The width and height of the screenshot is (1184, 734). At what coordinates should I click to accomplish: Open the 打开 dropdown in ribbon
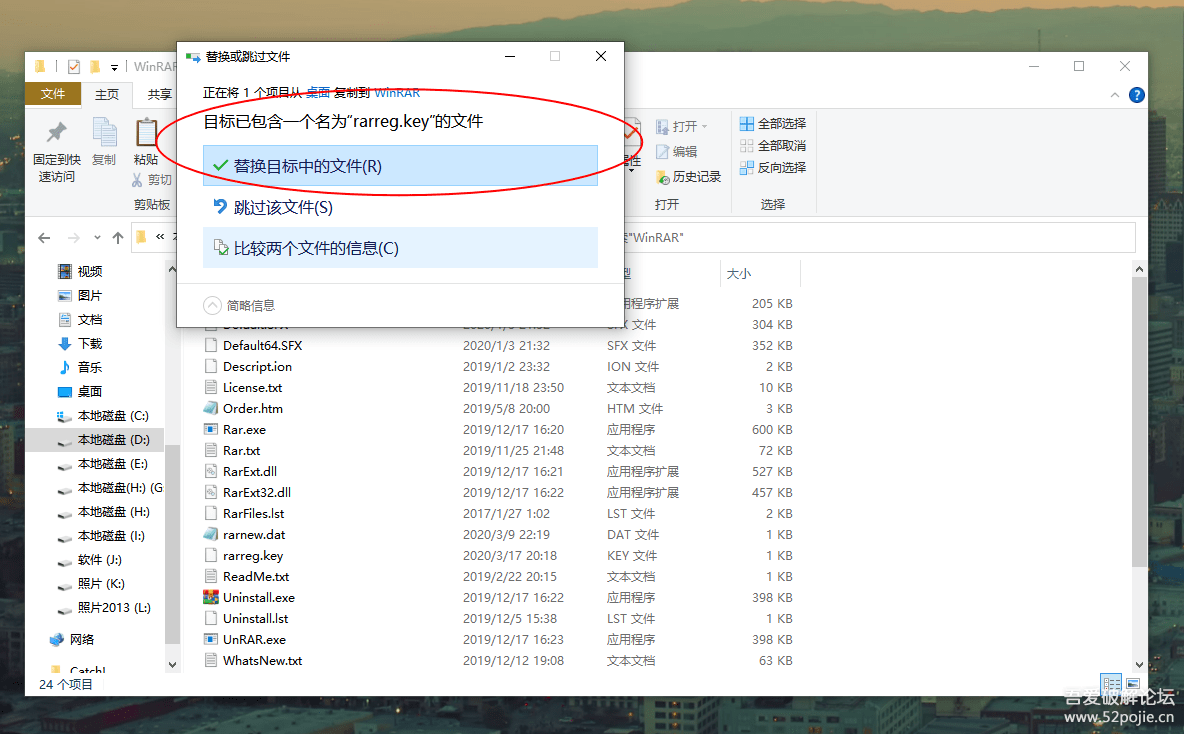click(x=682, y=126)
